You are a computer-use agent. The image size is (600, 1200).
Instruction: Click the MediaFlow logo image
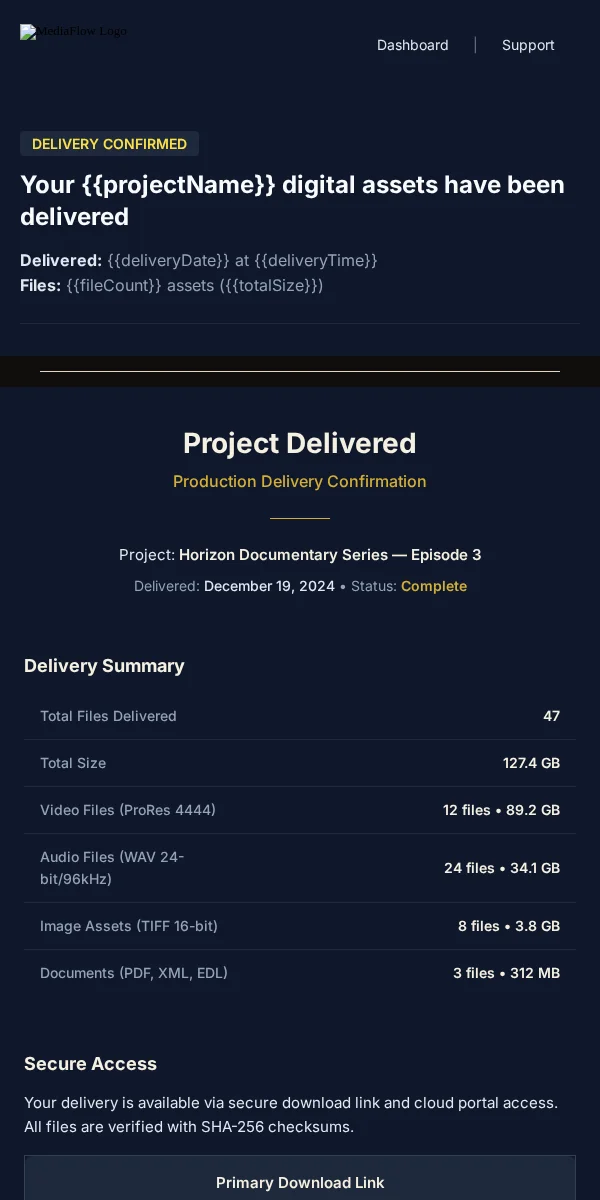pyautogui.click(x=74, y=32)
